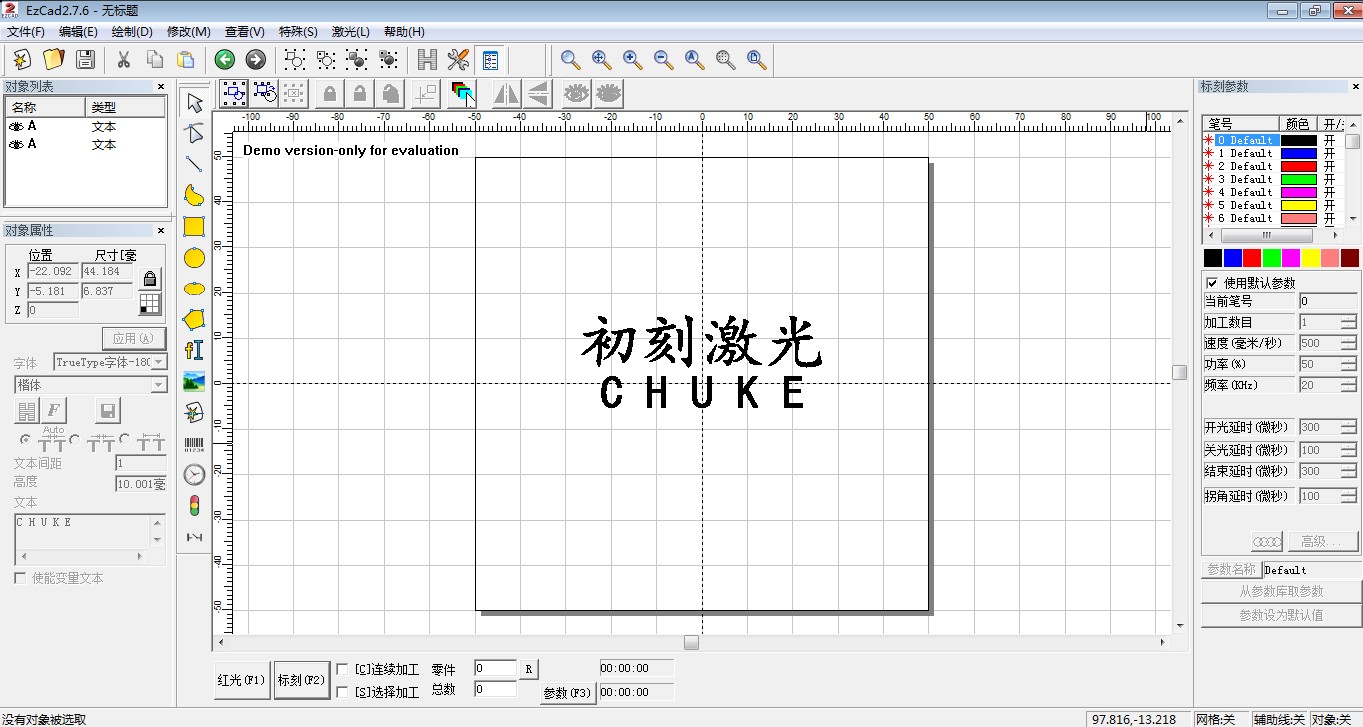The image size is (1363, 727).
Task: Select the image insert tool
Action: (x=194, y=381)
